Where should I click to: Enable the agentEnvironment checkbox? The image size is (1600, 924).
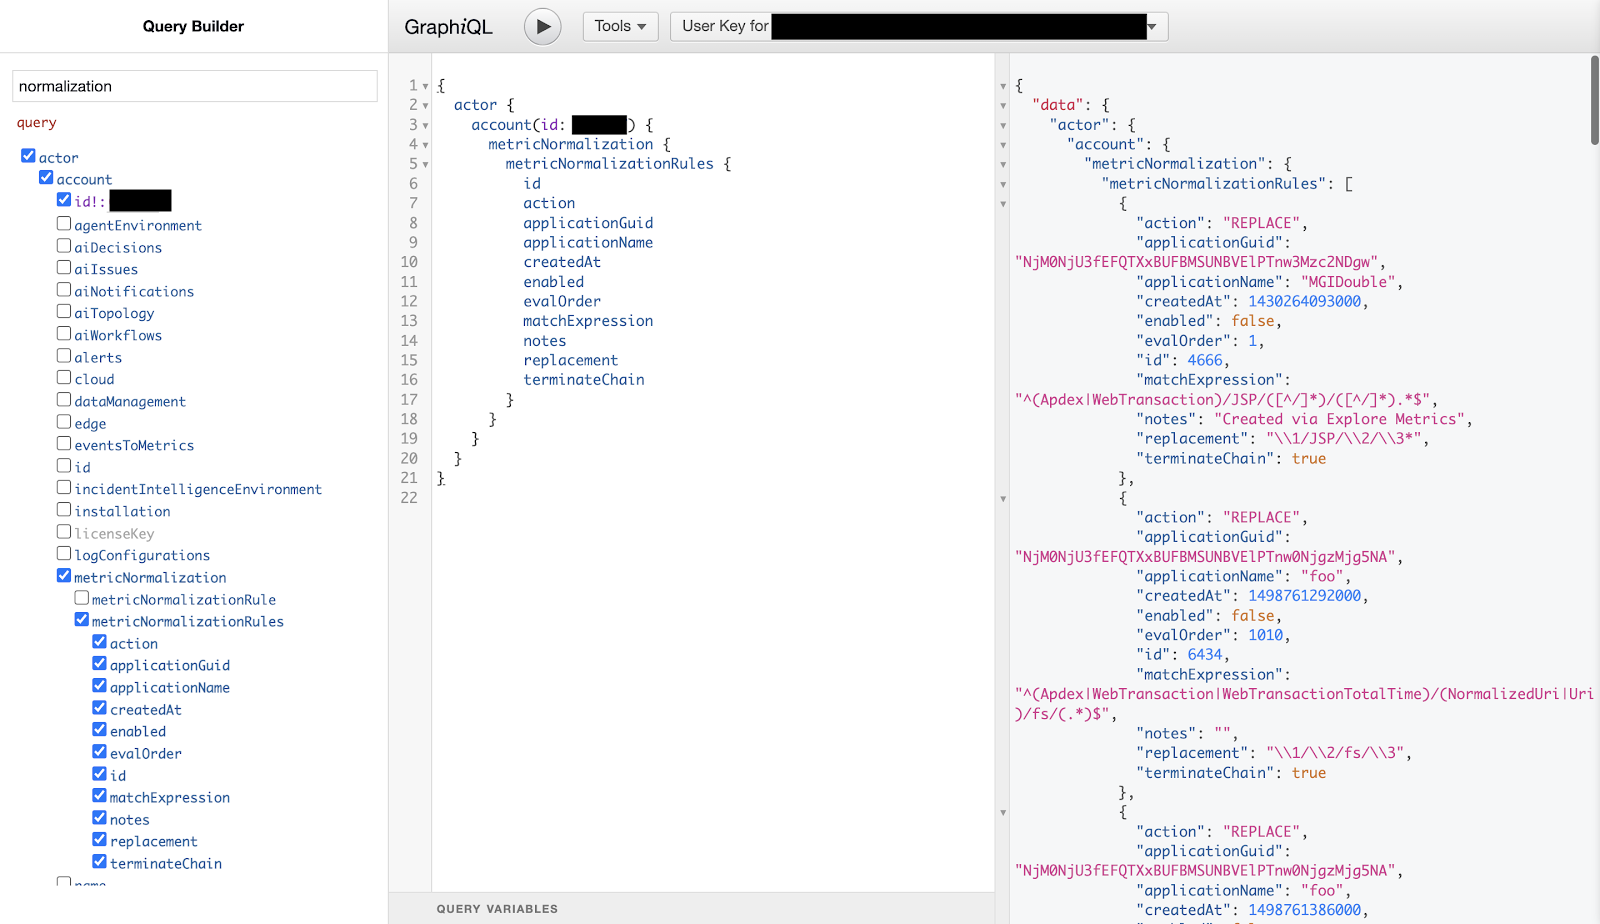64,224
